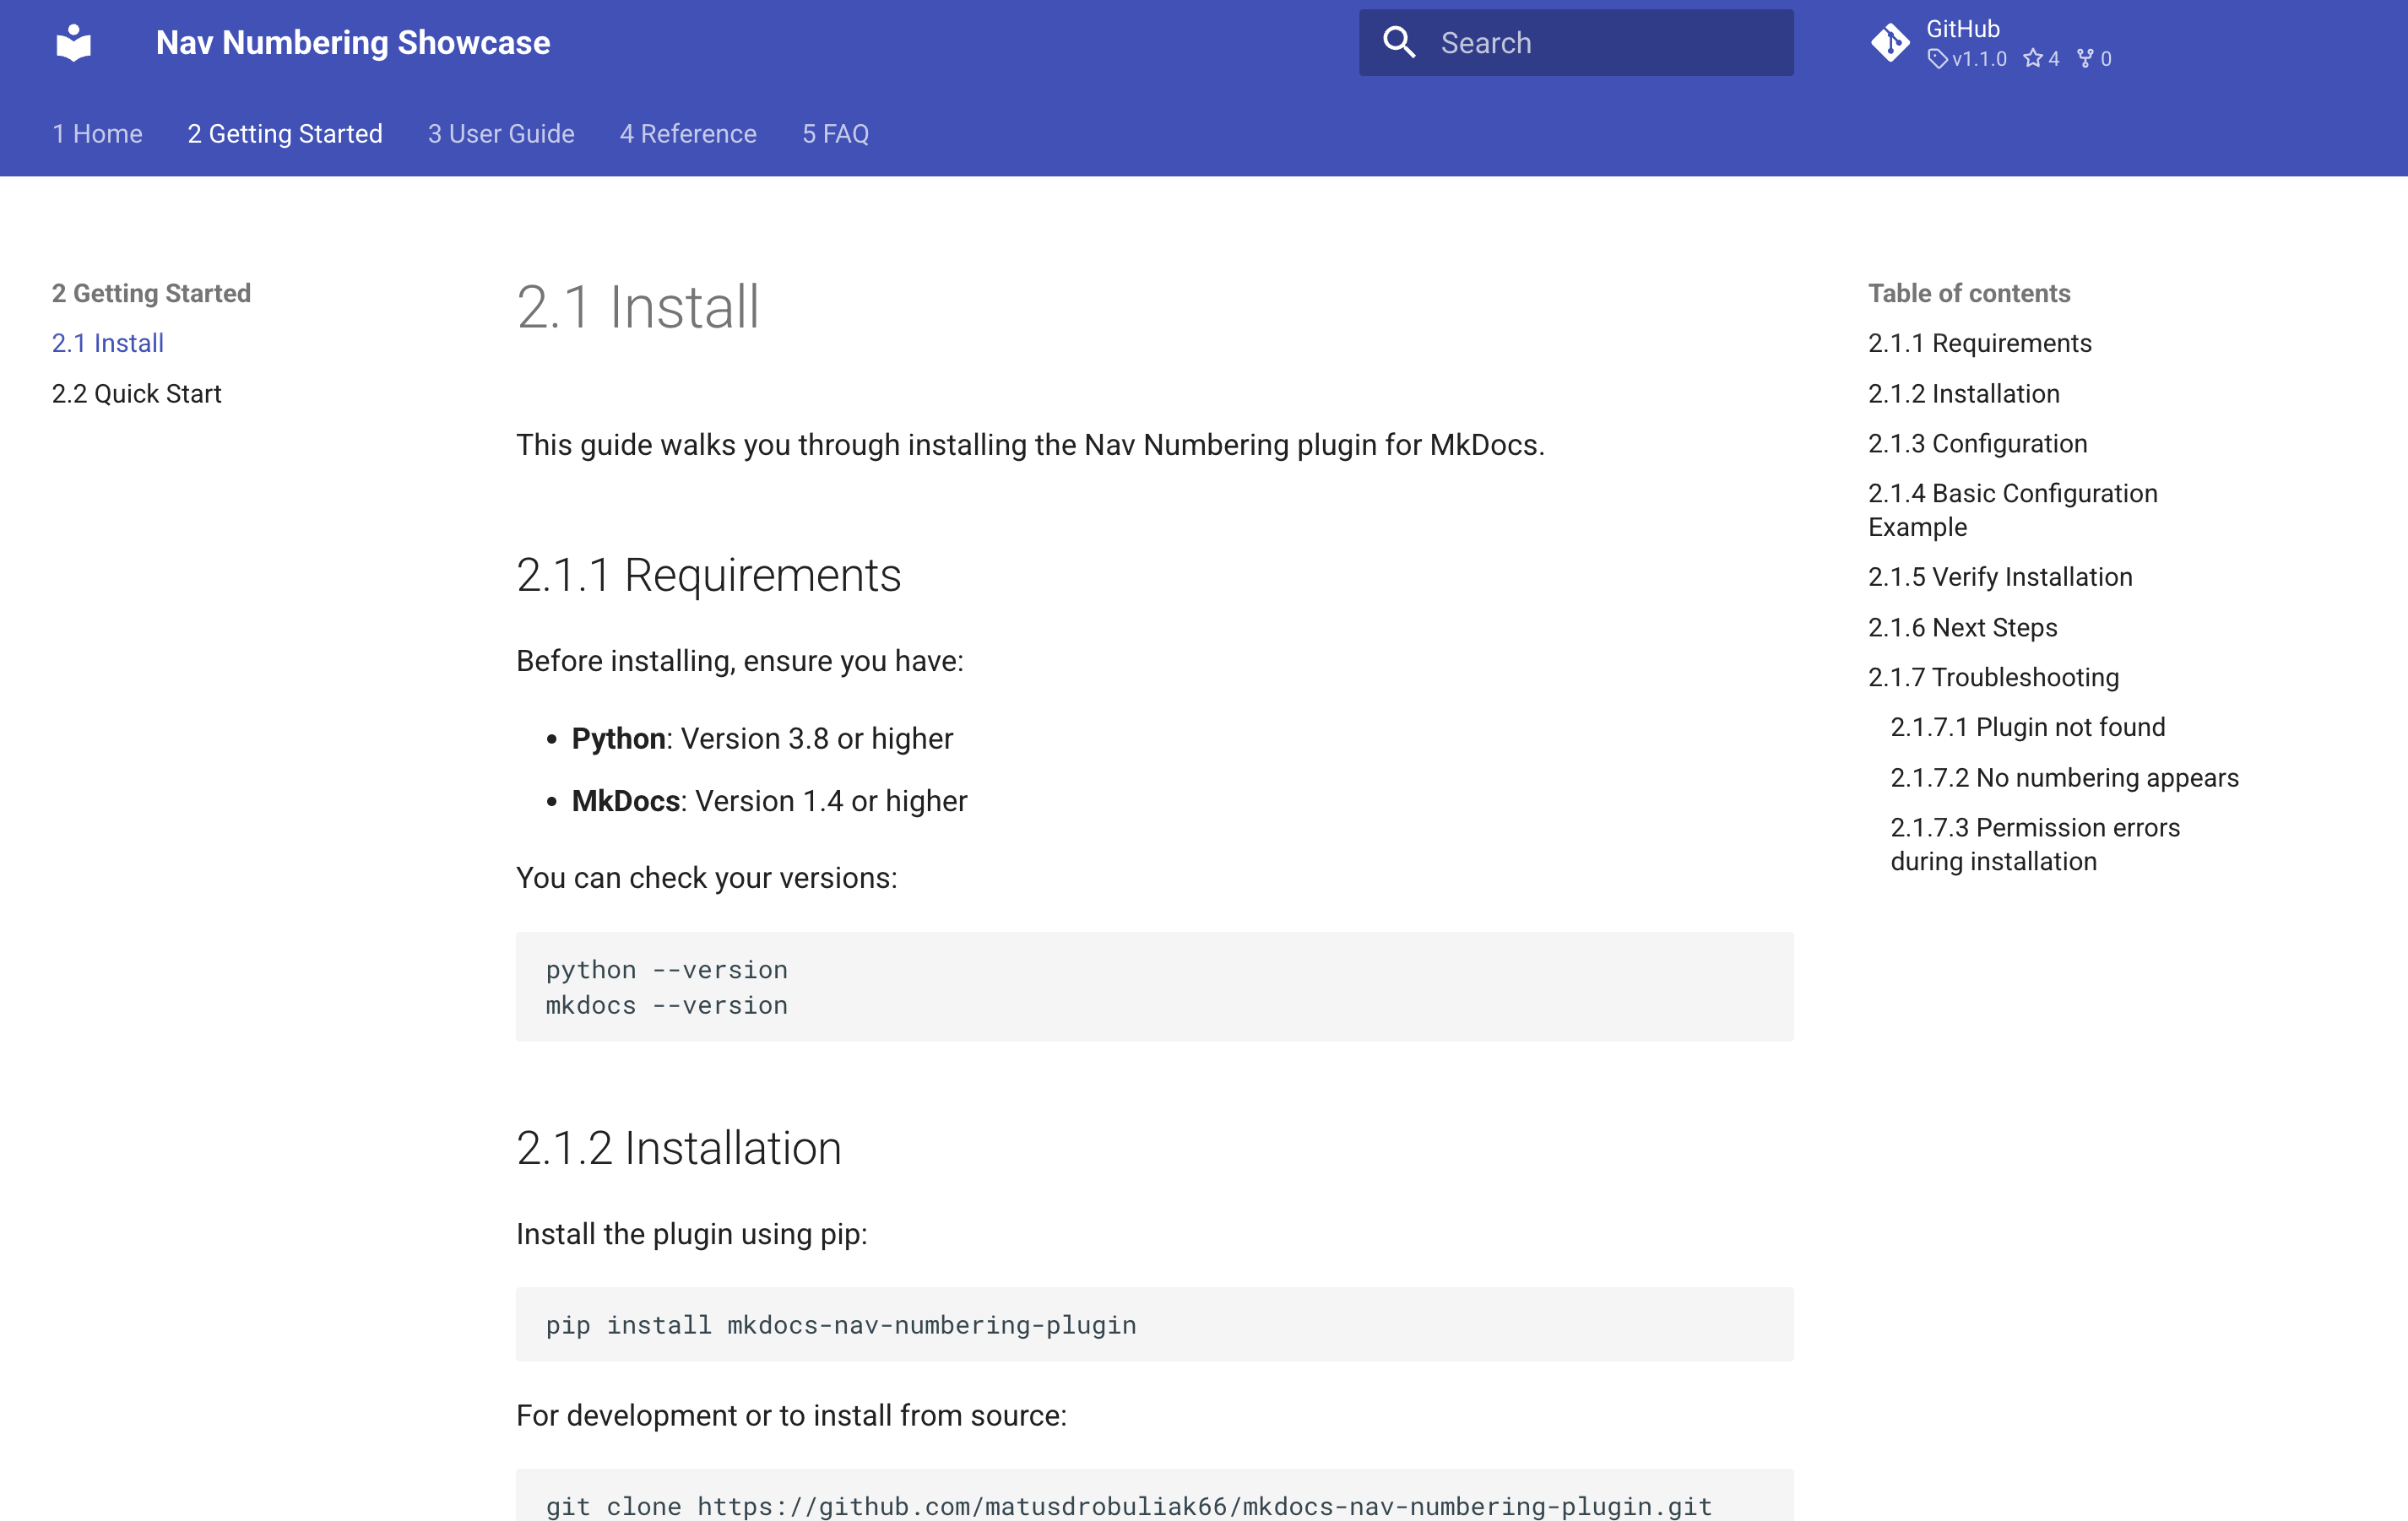Open the 1 Home tab
2408x1521 pixels.
[97, 134]
